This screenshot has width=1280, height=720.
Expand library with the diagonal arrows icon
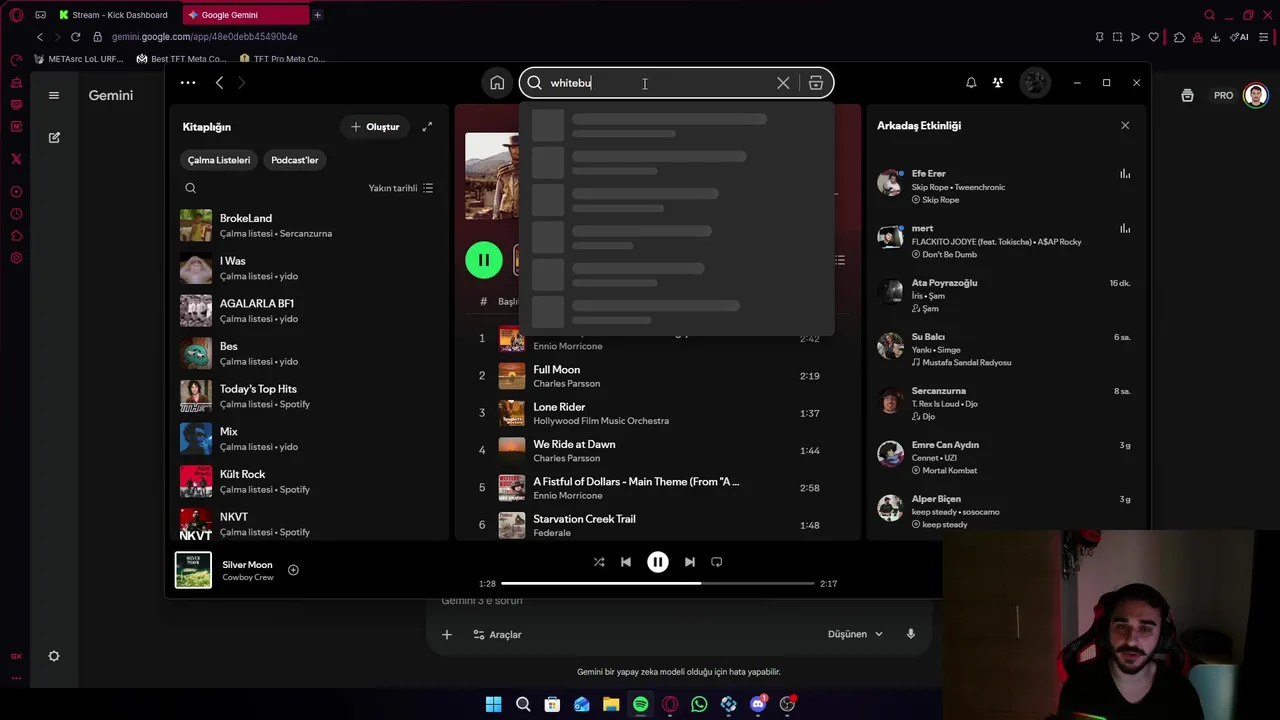coord(427,127)
